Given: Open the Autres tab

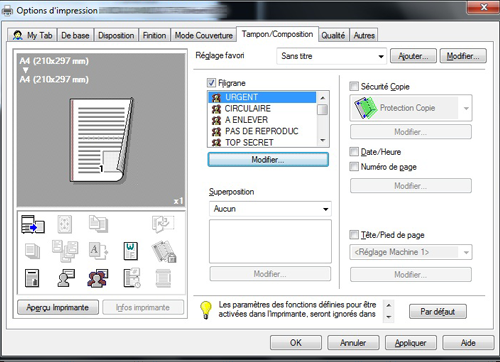Looking at the screenshot, I should [364, 35].
